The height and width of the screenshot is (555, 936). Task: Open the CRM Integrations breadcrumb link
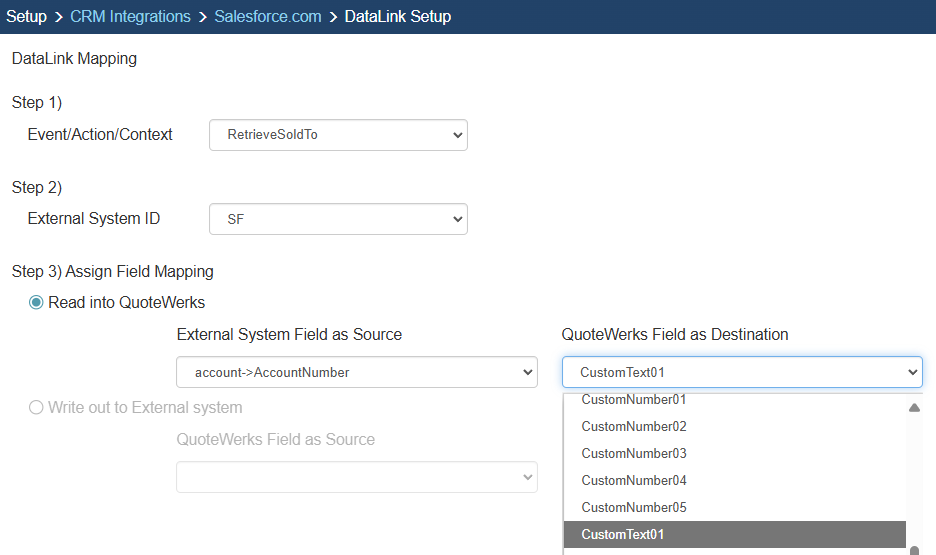[130, 16]
